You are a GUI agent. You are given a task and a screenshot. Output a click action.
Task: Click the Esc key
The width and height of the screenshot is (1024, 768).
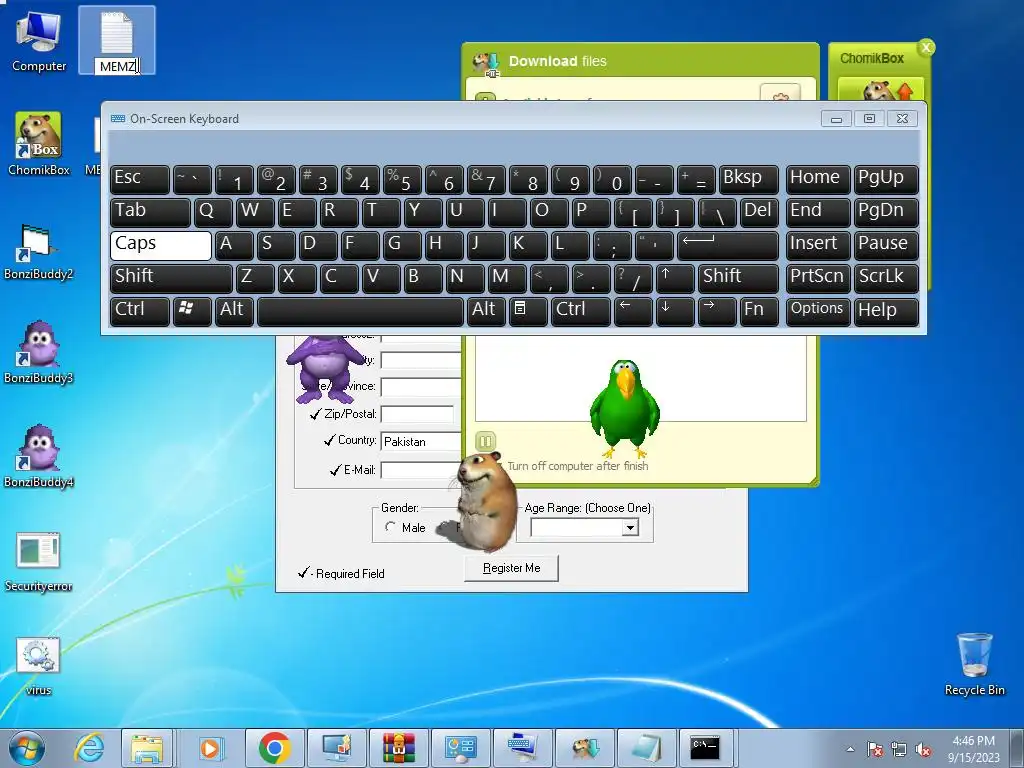click(140, 180)
